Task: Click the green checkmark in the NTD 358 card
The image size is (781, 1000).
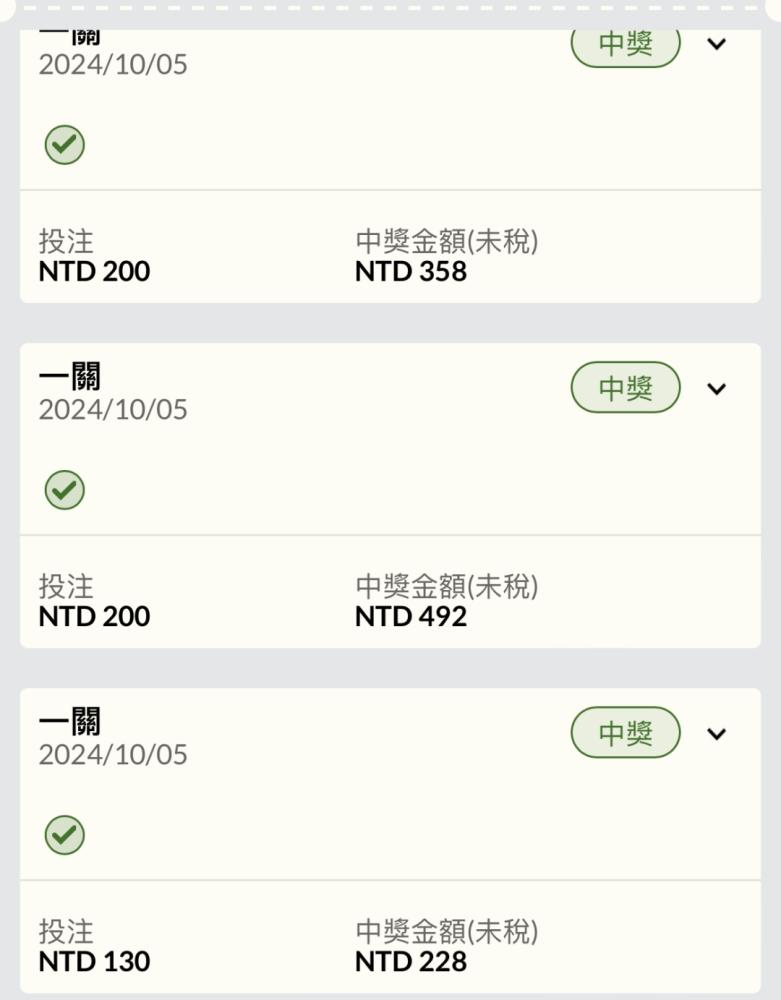Action: (64, 145)
